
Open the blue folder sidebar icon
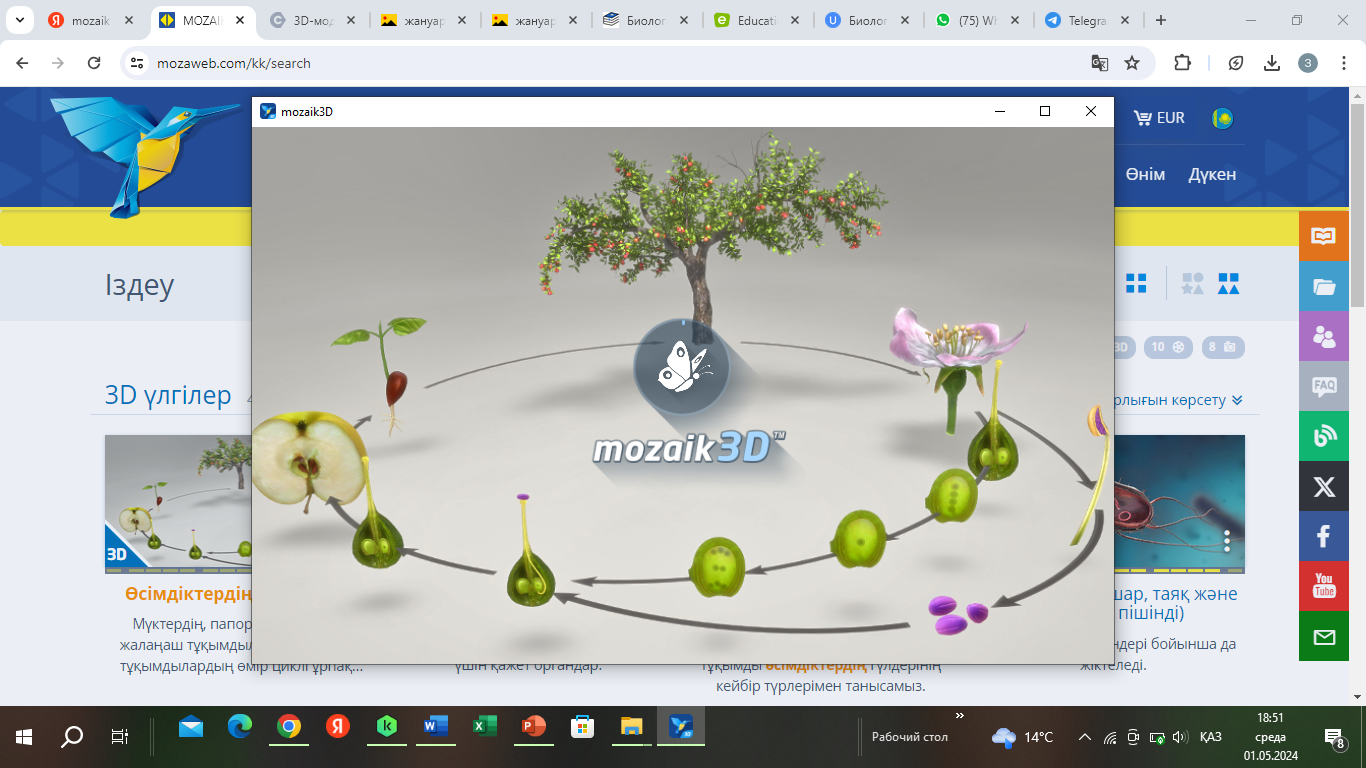[x=1324, y=287]
